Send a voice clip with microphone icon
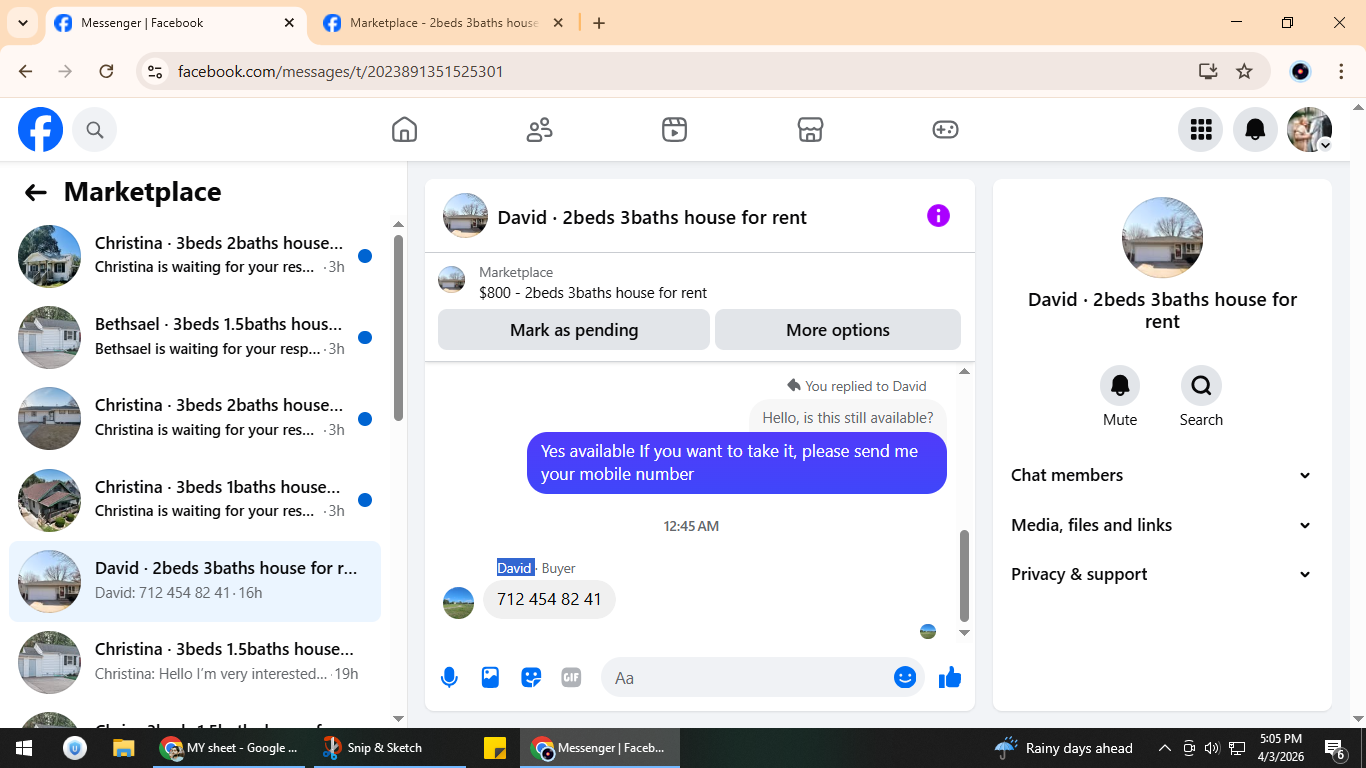1366x768 pixels. [449, 678]
